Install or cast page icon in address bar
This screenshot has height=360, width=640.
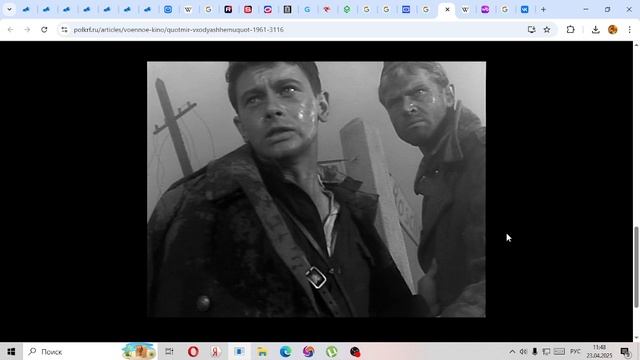point(531,29)
